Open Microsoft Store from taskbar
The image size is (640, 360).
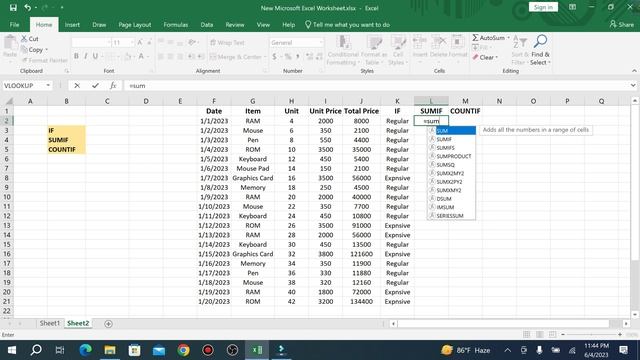(x=134, y=350)
